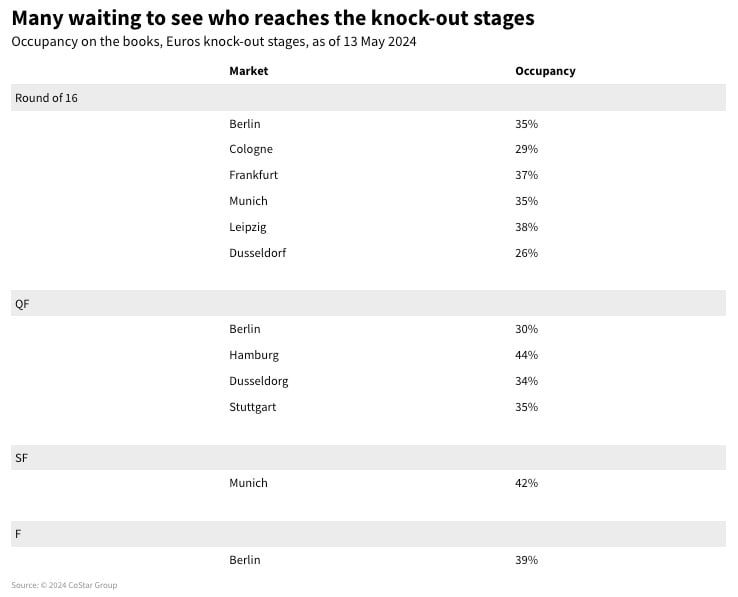Click the 39% occupancy value for the final
Viewport: 738px width, 597px height.
click(x=526, y=560)
